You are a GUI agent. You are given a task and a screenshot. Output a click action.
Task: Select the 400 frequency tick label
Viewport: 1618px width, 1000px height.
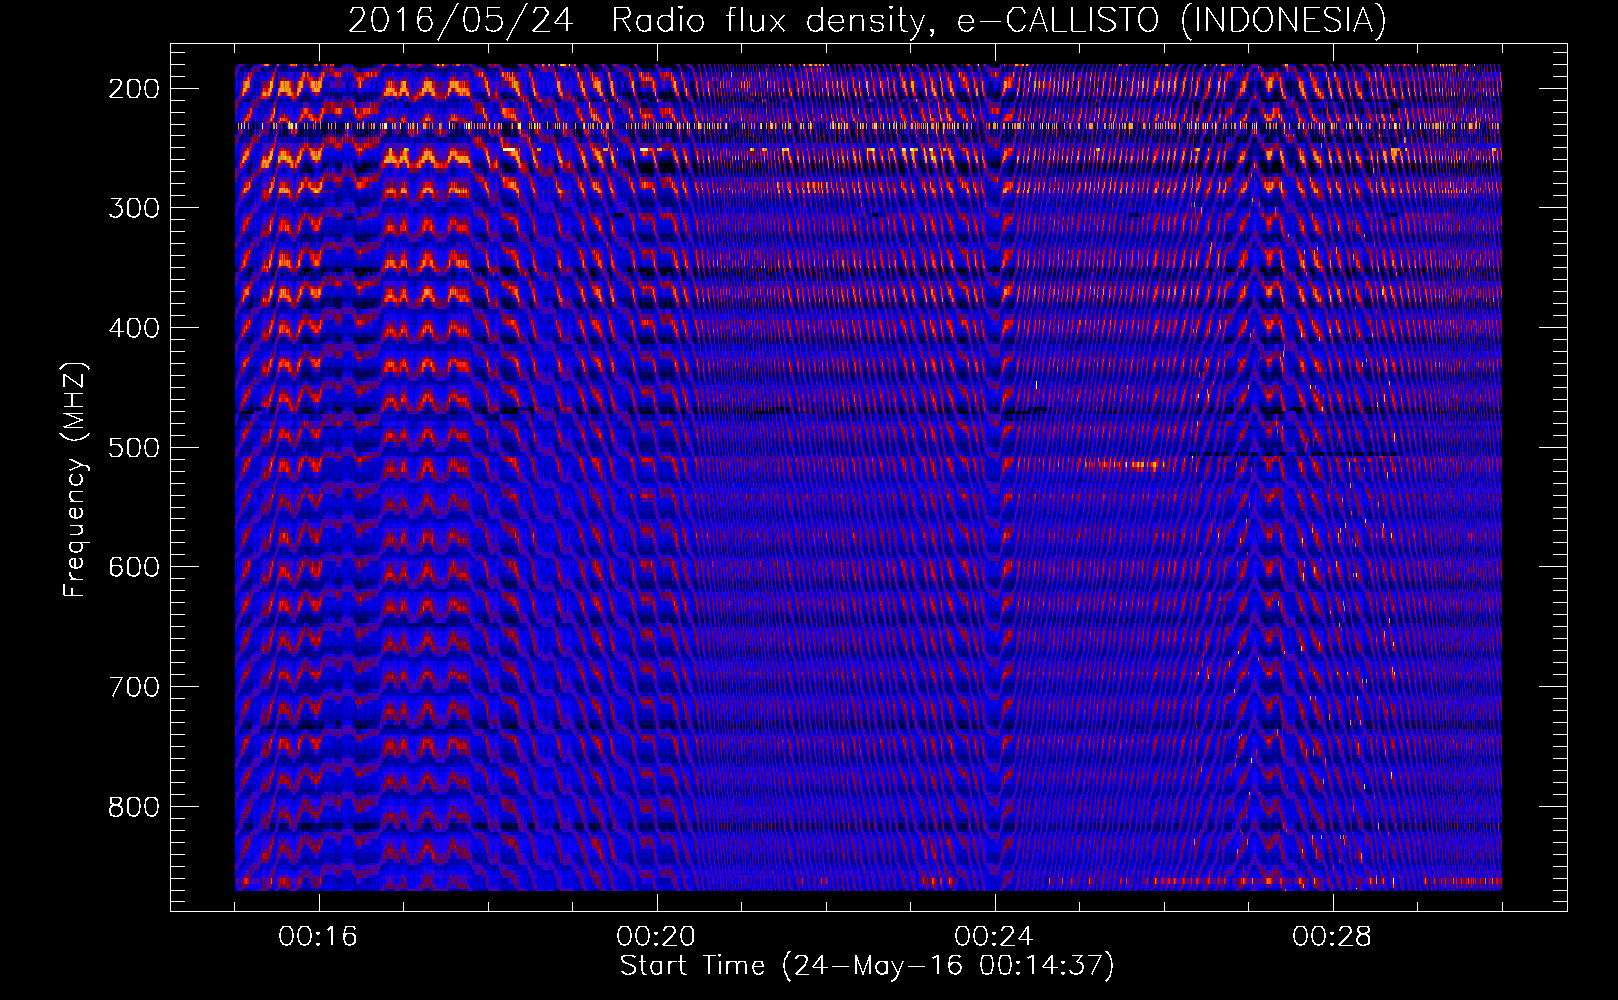(133, 328)
